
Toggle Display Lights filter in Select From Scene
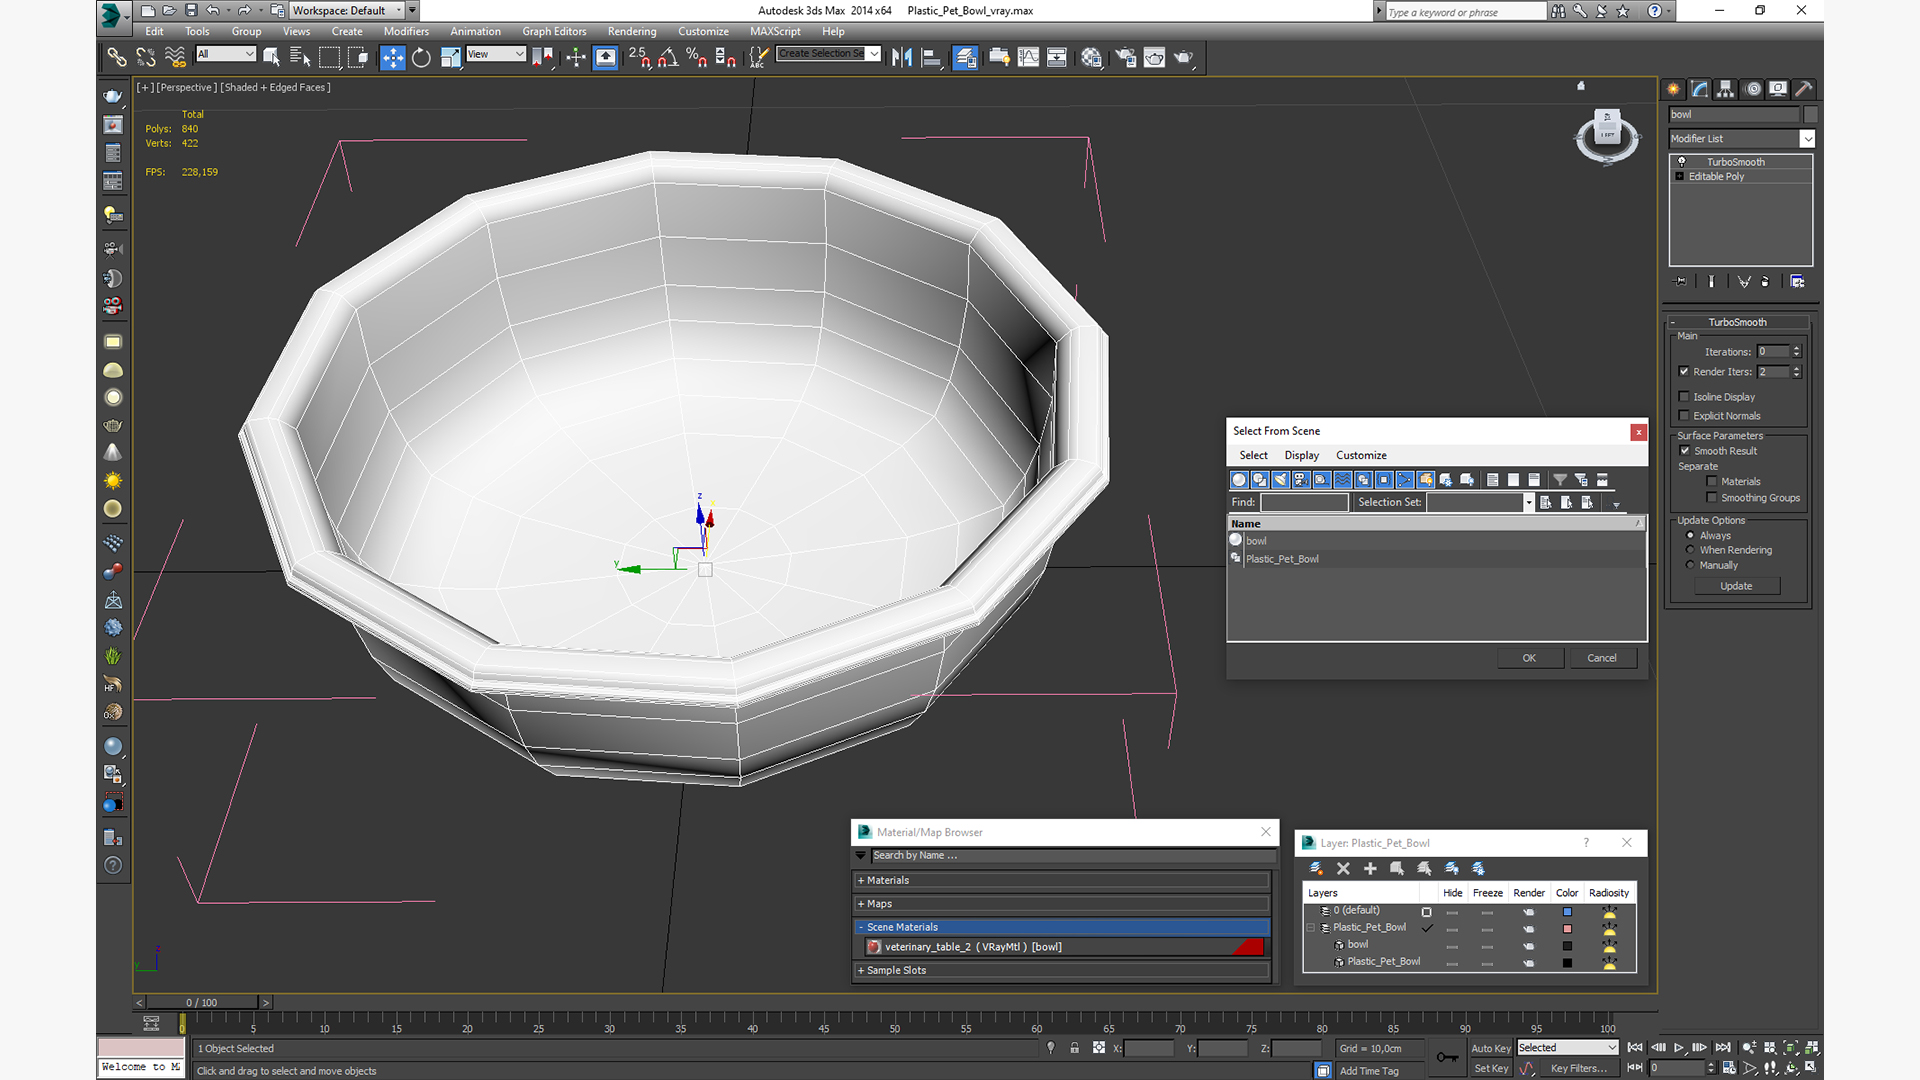click(1280, 480)
